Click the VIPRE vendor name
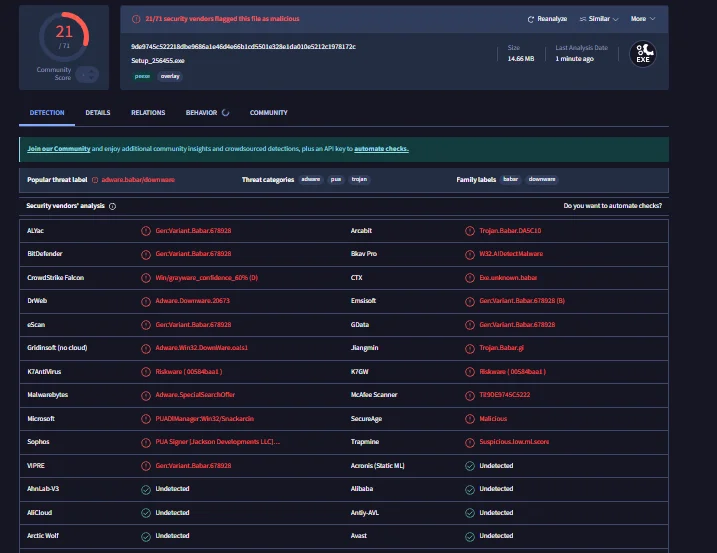717x553 pixels. point(36,466)
